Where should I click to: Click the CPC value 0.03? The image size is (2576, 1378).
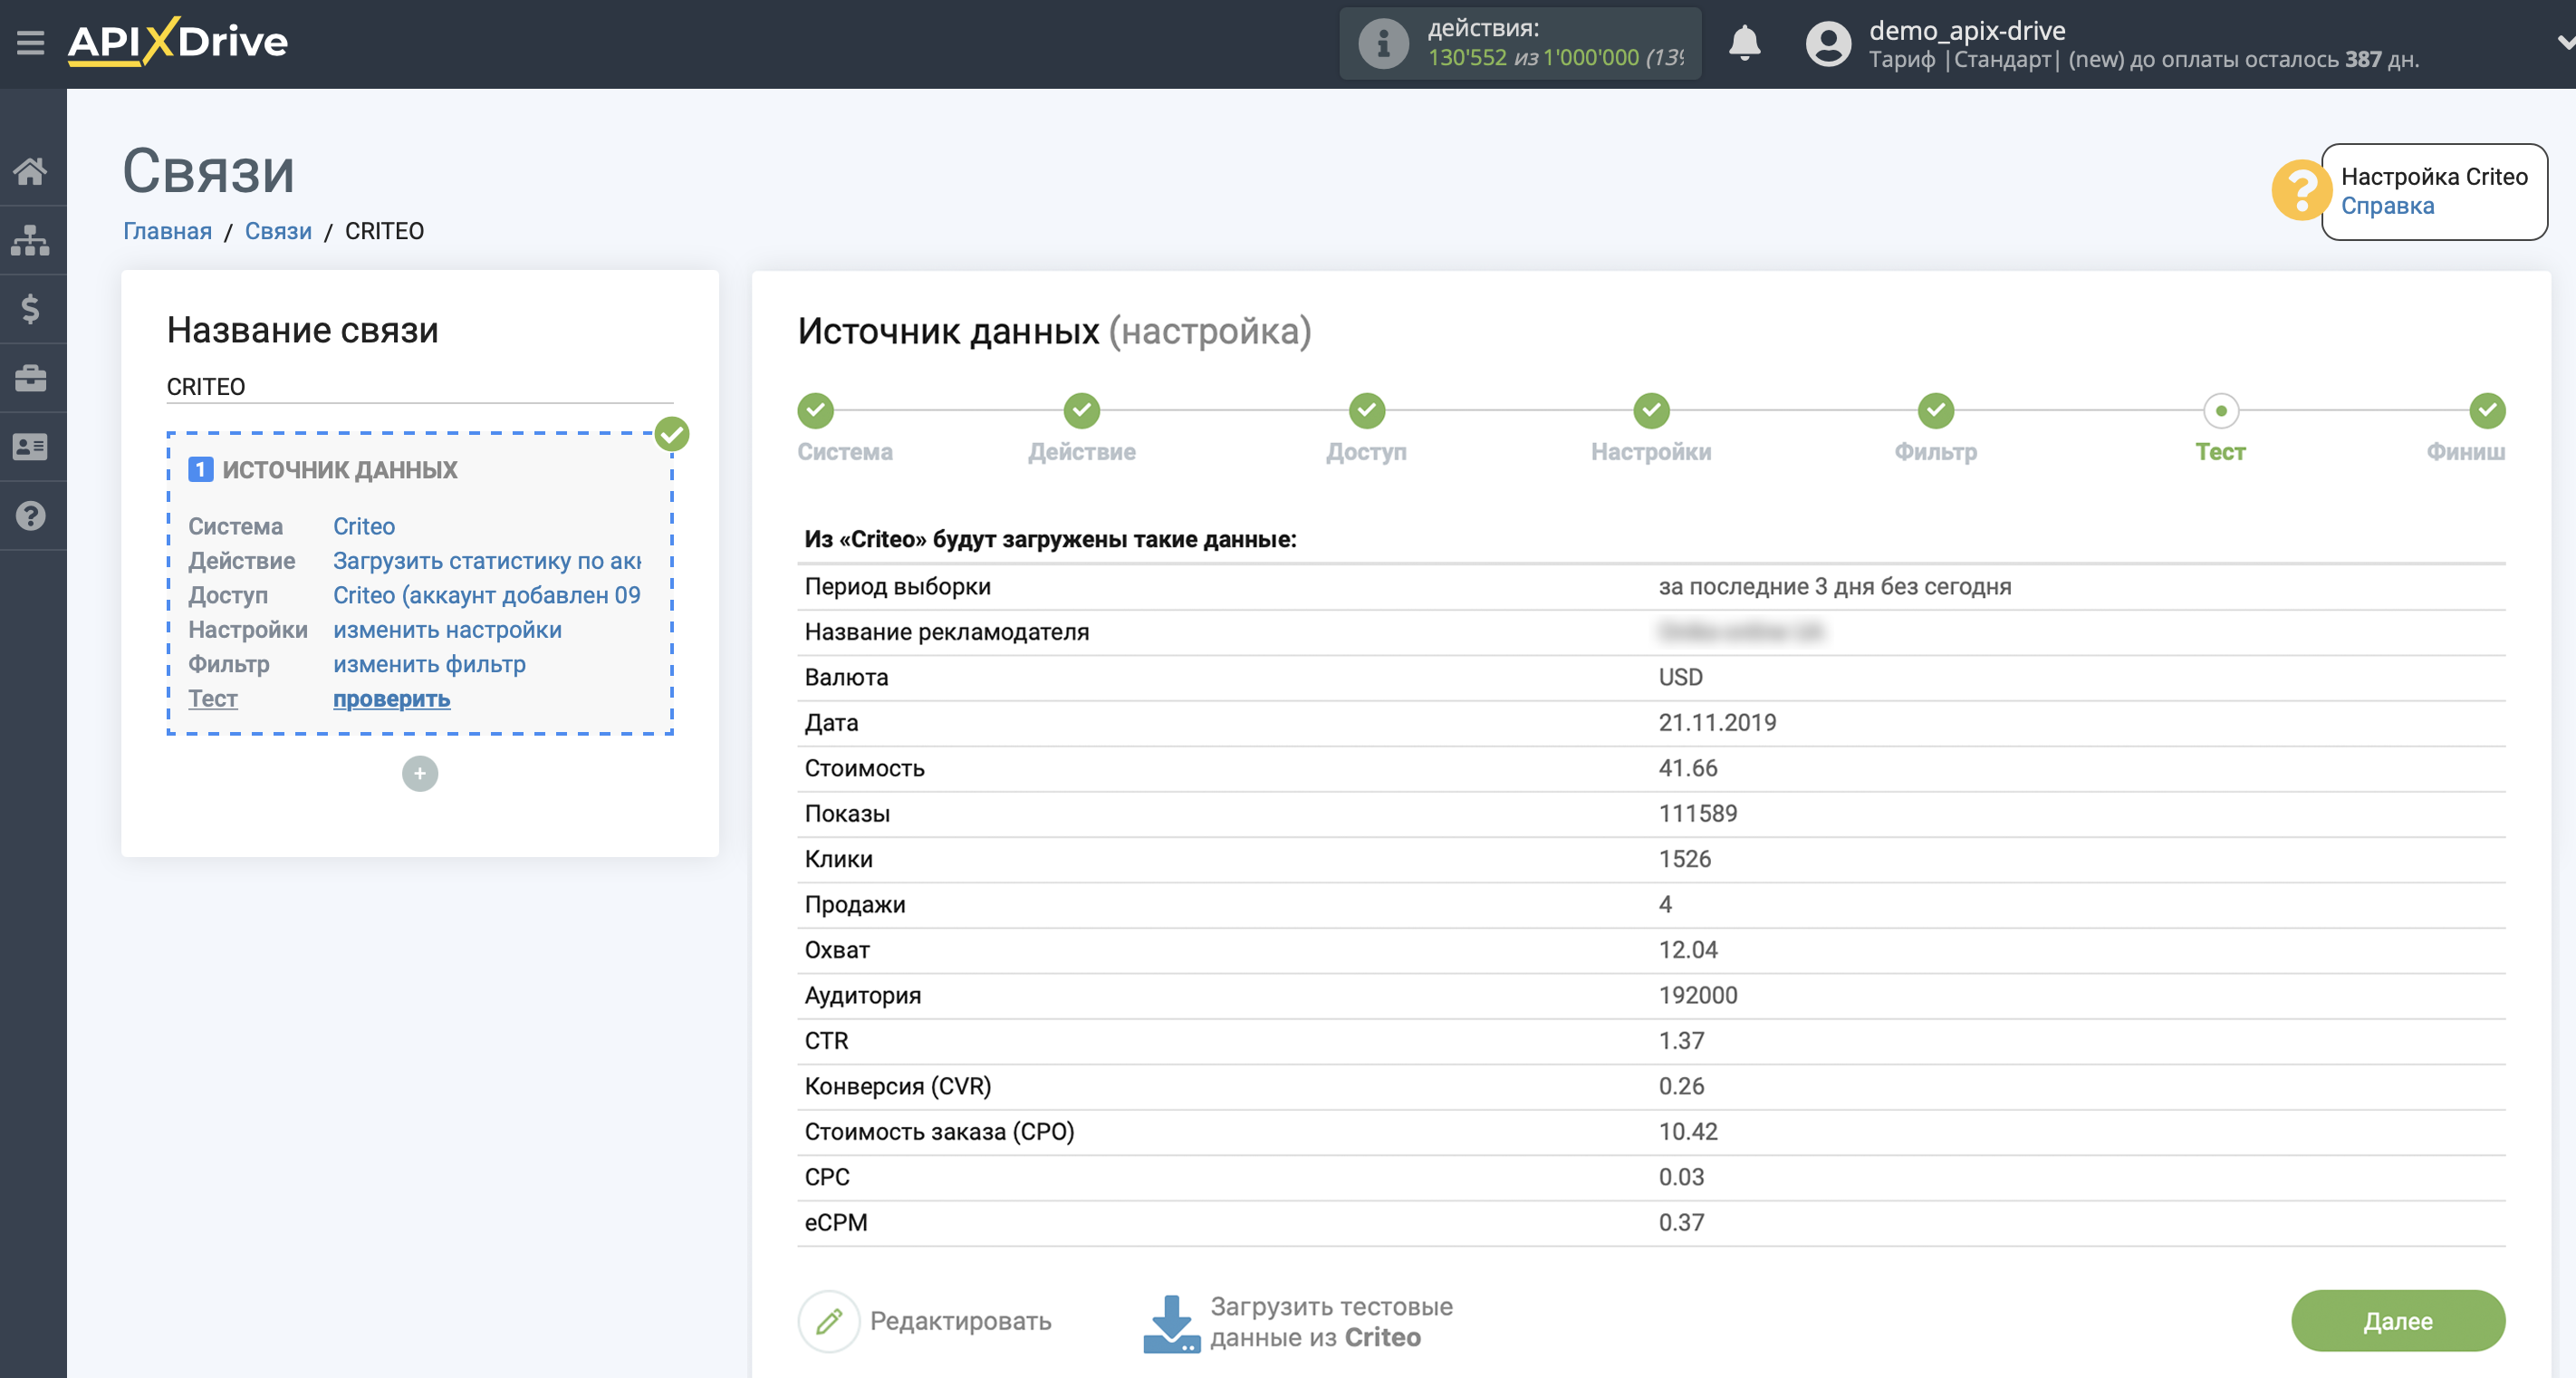tap(1681, 1177)
